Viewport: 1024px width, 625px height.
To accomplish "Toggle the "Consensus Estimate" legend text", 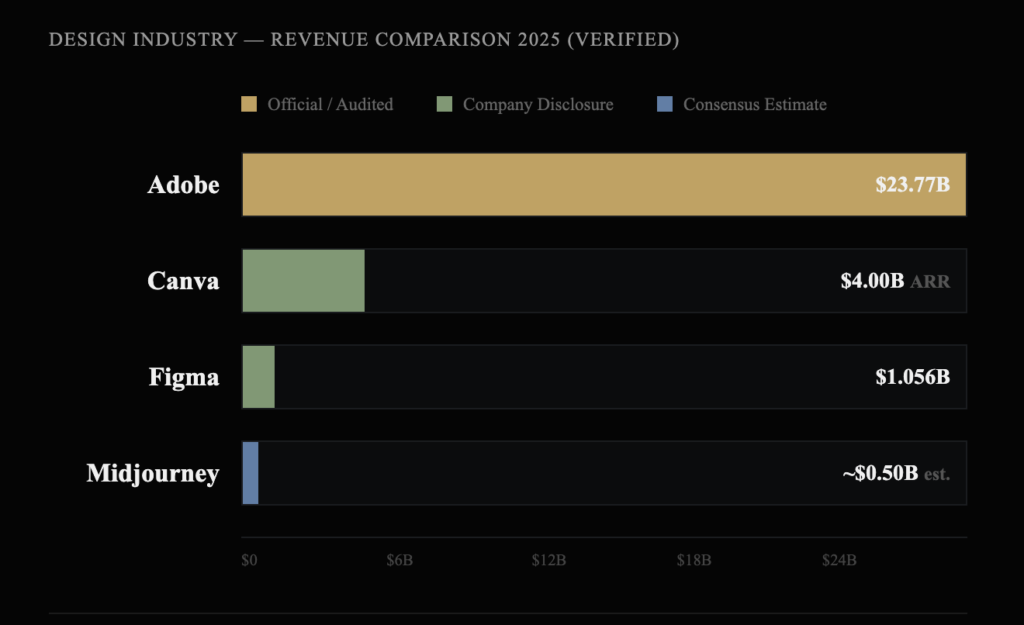I will pos(755,104).
